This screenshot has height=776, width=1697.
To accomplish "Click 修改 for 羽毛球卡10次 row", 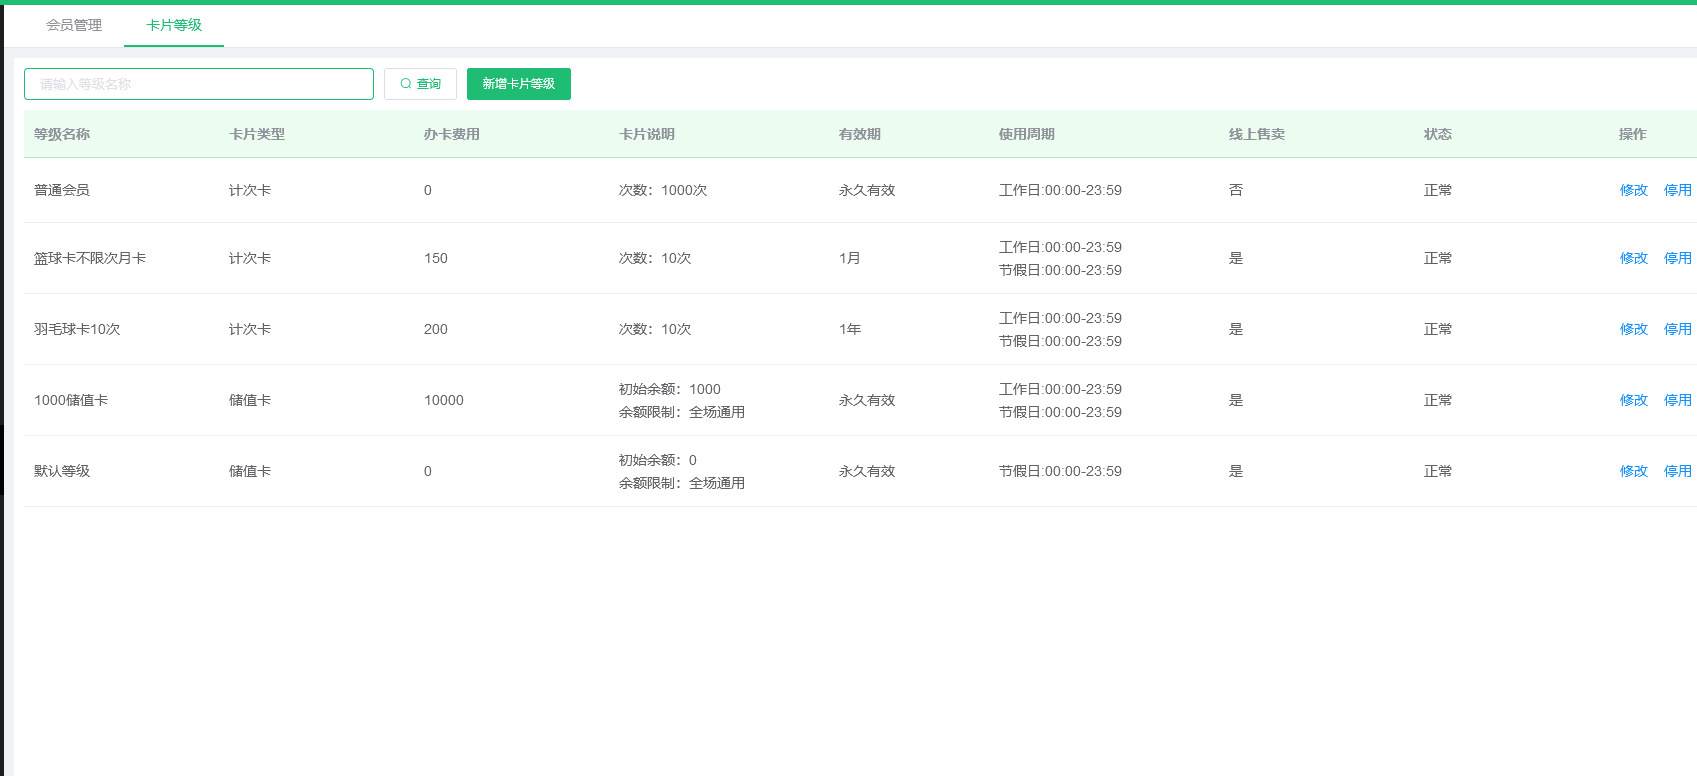I will (x=1633, y=329).
